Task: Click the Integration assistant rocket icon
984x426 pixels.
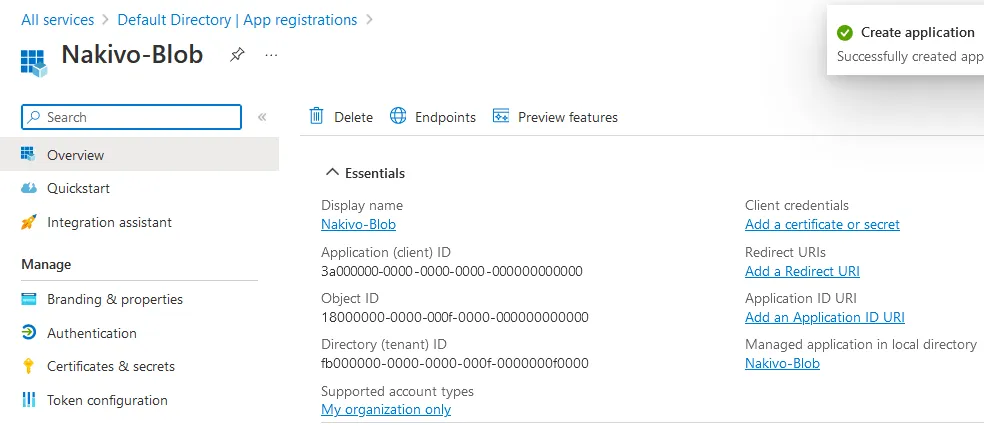Action: [x=29, y=223]
